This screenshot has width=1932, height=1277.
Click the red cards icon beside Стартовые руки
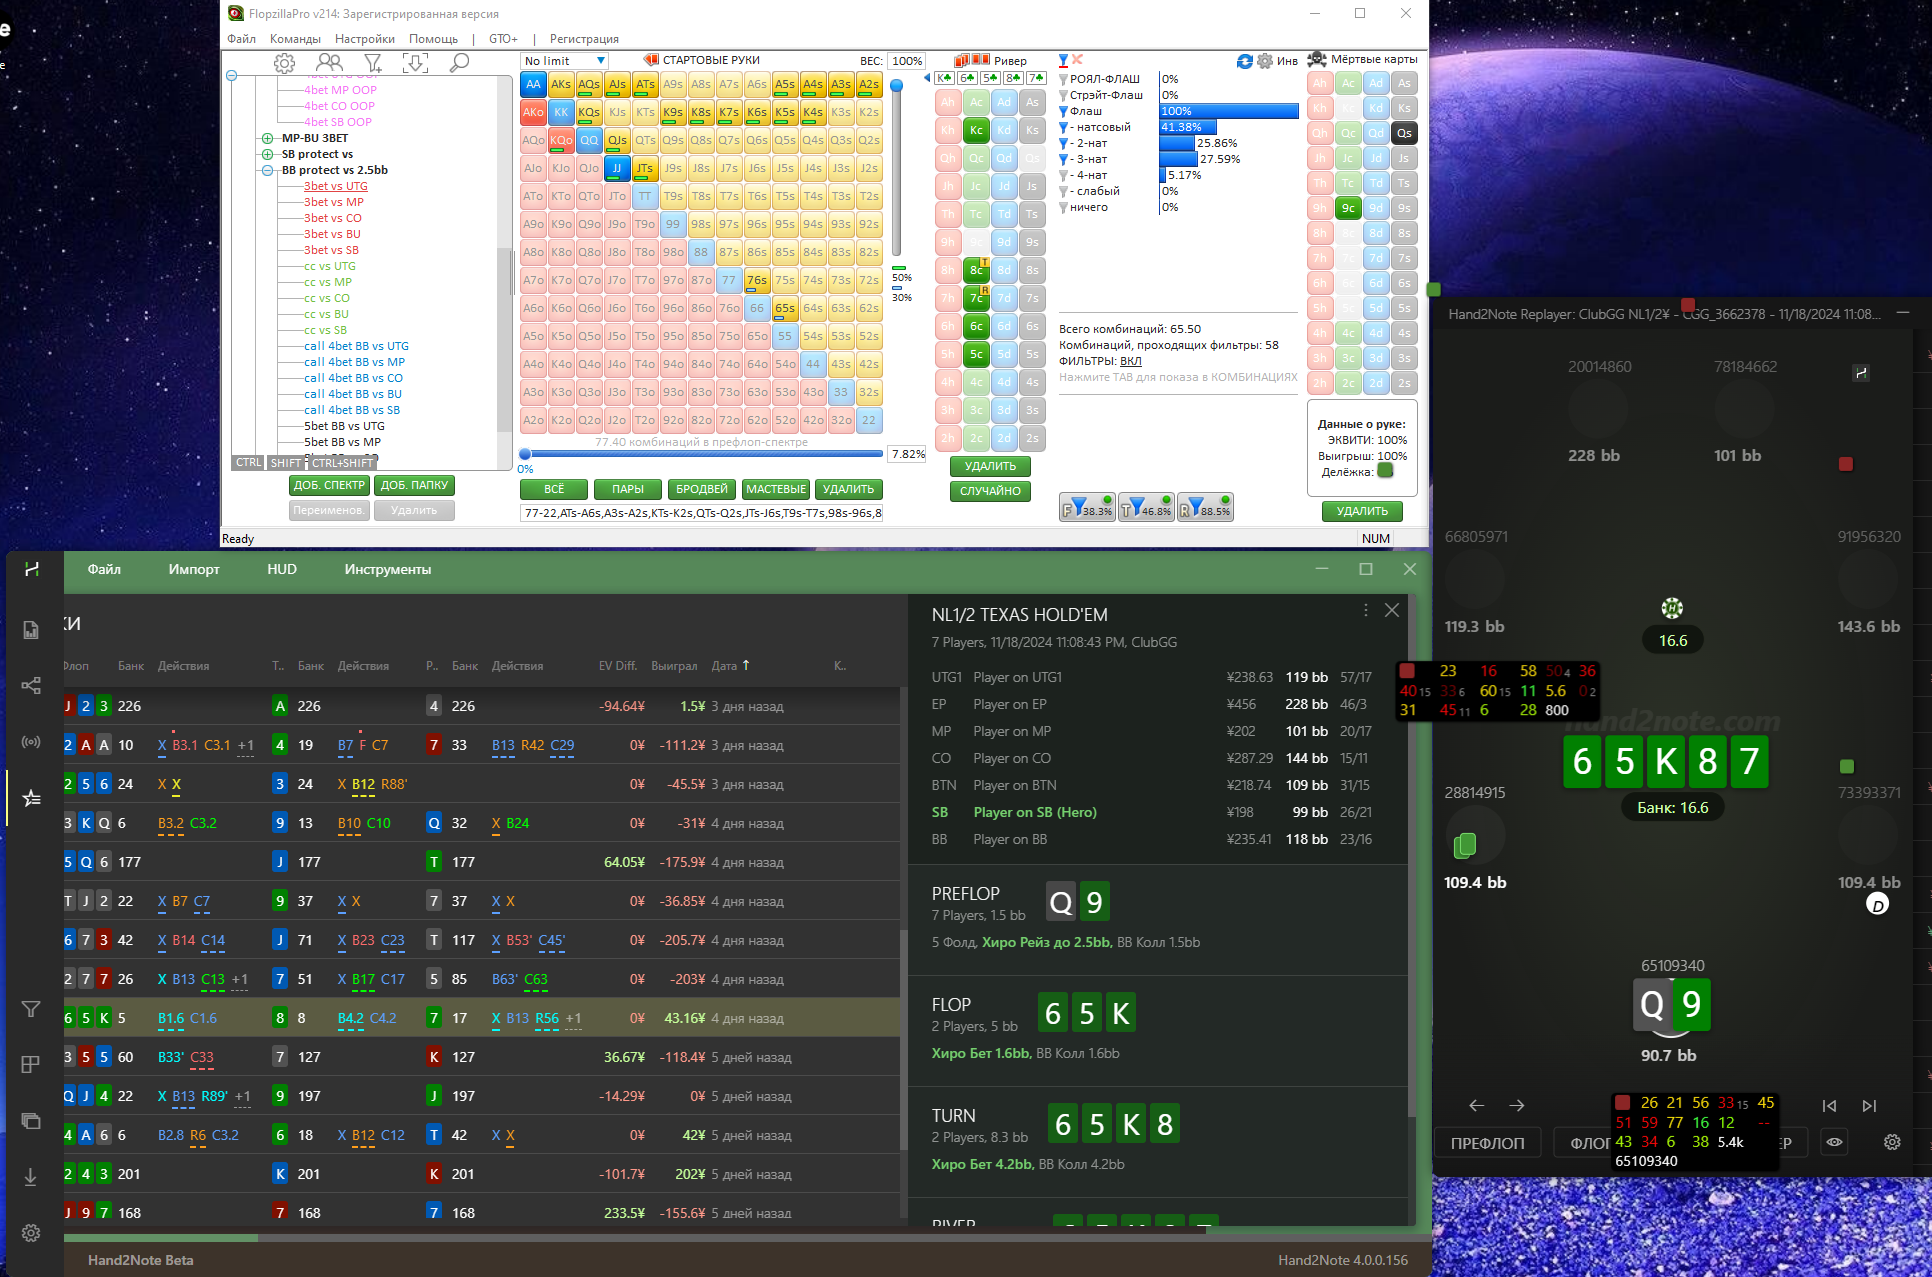tap(651, 60)
